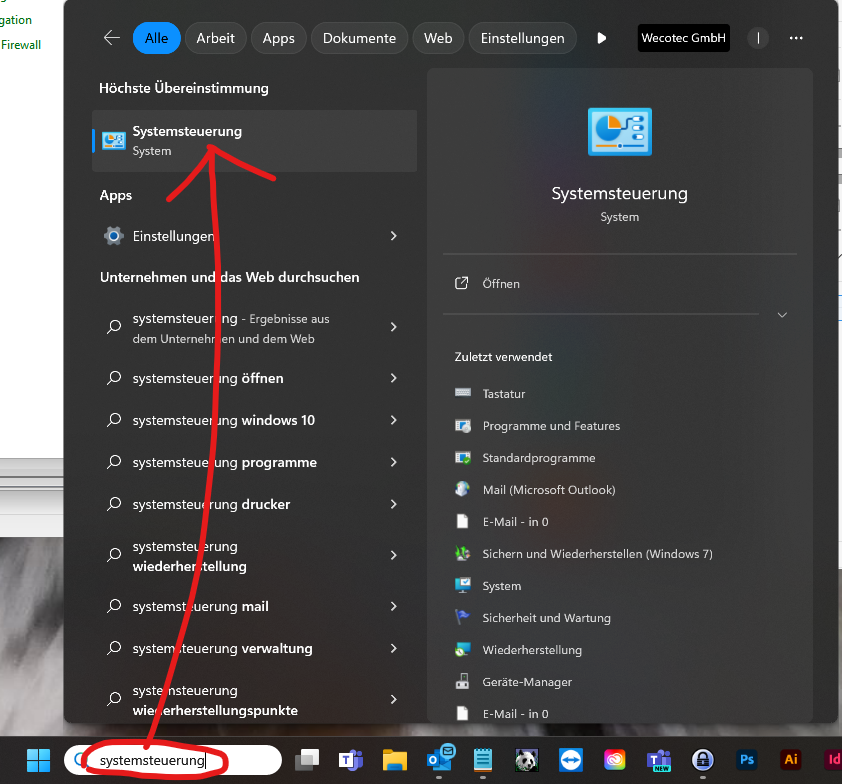Open File Explorer from the taskbar

[395, 760]
